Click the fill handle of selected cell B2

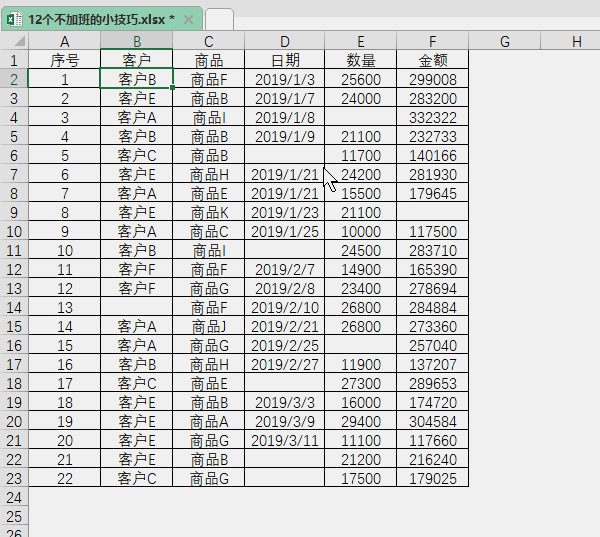coord(172,88)
